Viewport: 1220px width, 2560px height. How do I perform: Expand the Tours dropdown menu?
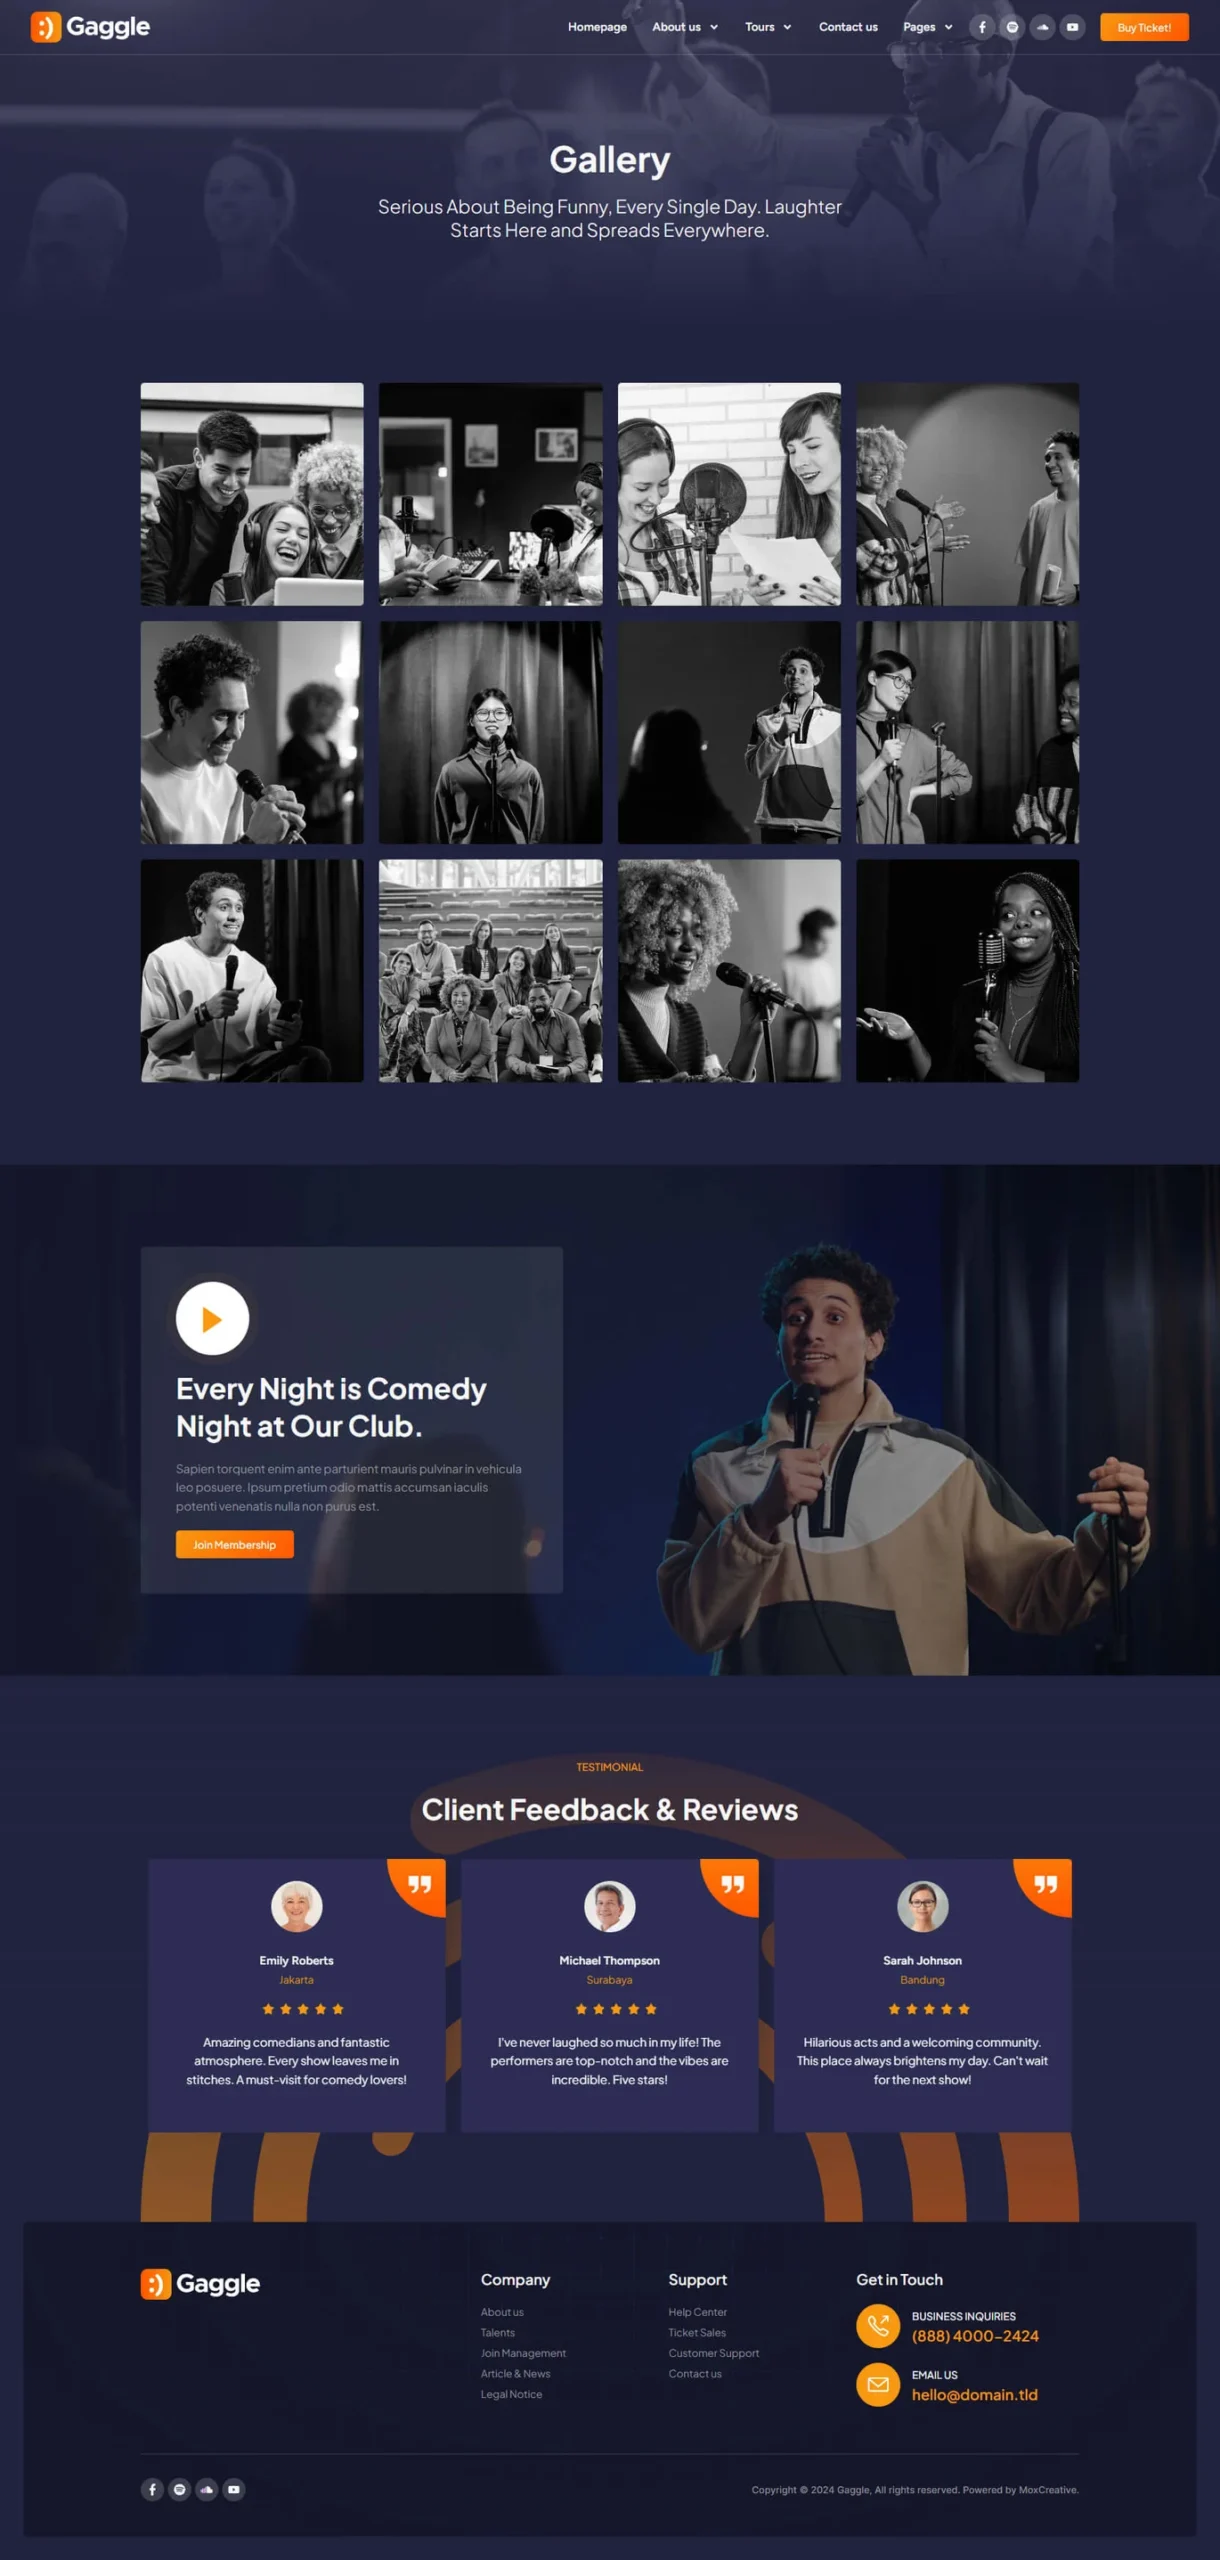(x=768, y=27)
